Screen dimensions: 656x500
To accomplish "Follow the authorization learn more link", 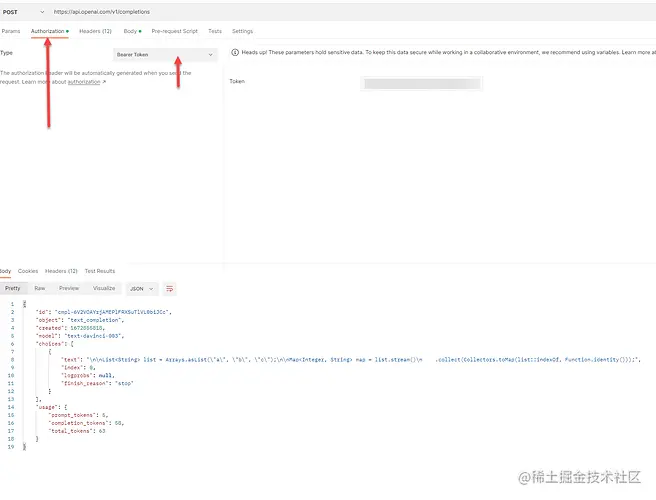I will pos(84,82).
